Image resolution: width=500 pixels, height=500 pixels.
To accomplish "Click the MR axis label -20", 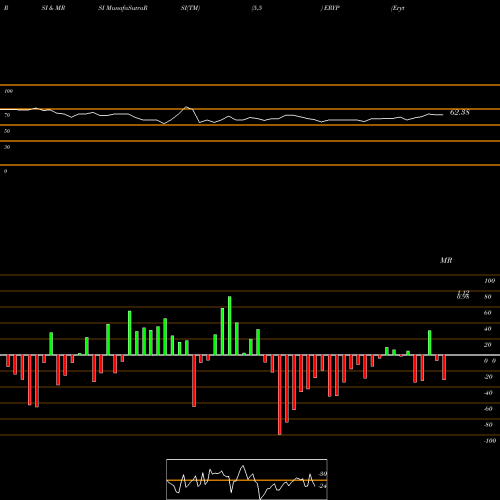I will point(488,377).
